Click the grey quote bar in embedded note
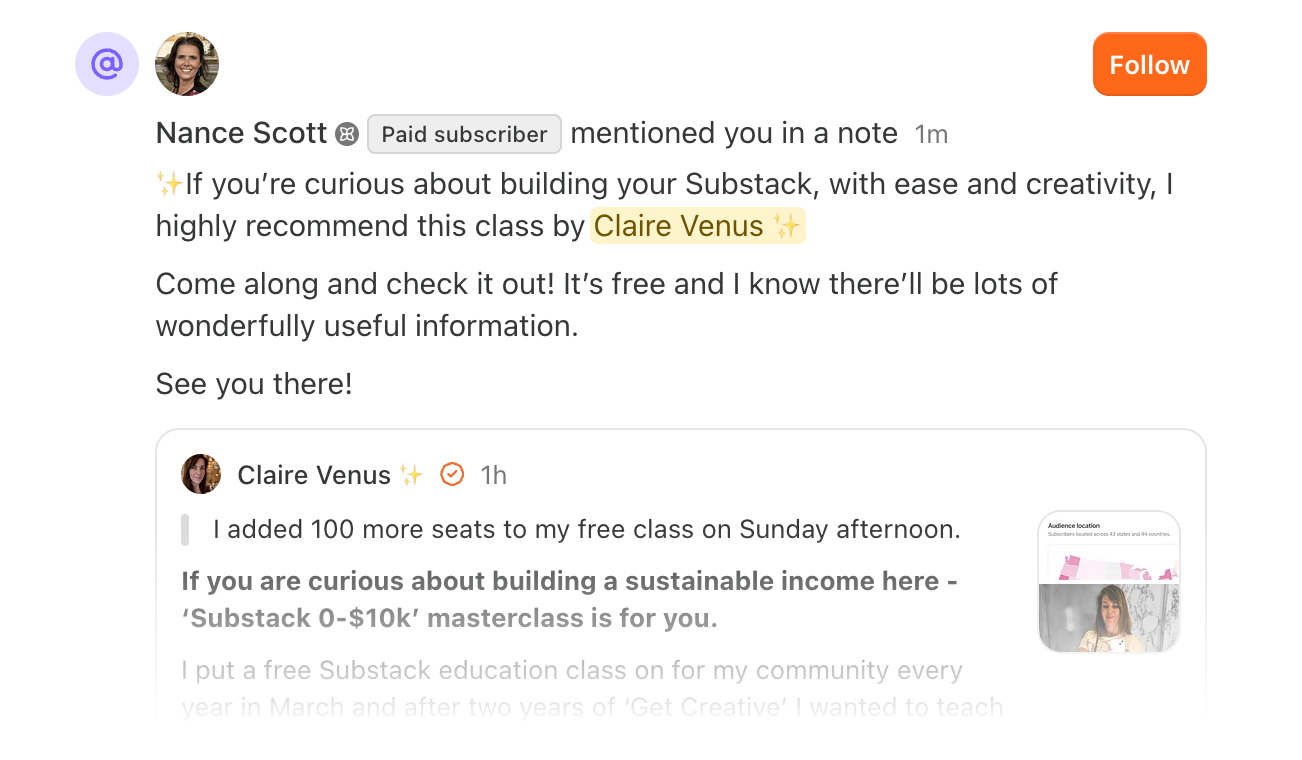 (x=185, y=530)
